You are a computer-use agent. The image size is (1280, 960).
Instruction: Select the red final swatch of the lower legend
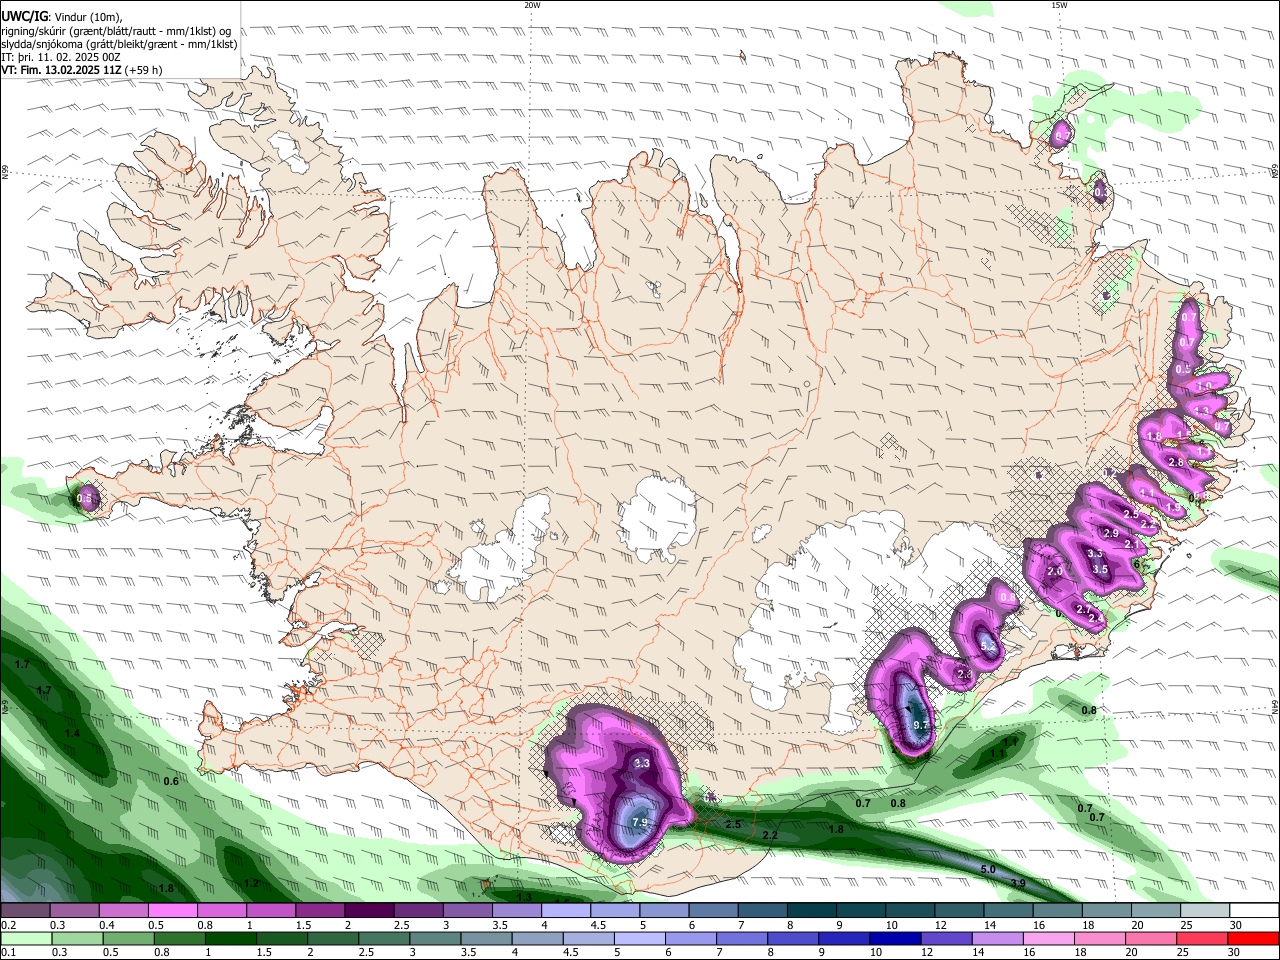click(x=1252, y=938)
